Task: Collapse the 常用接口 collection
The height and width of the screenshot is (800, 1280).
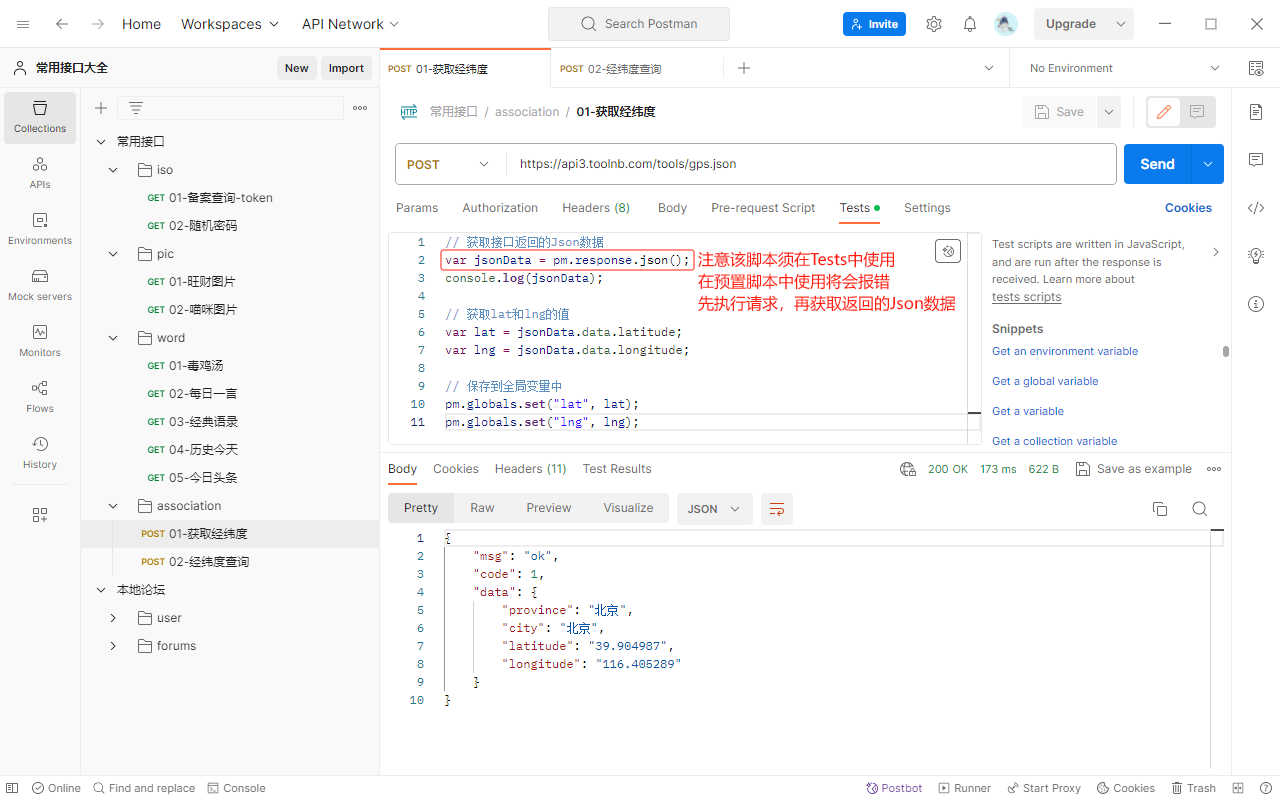Action: tap(101, 142)
